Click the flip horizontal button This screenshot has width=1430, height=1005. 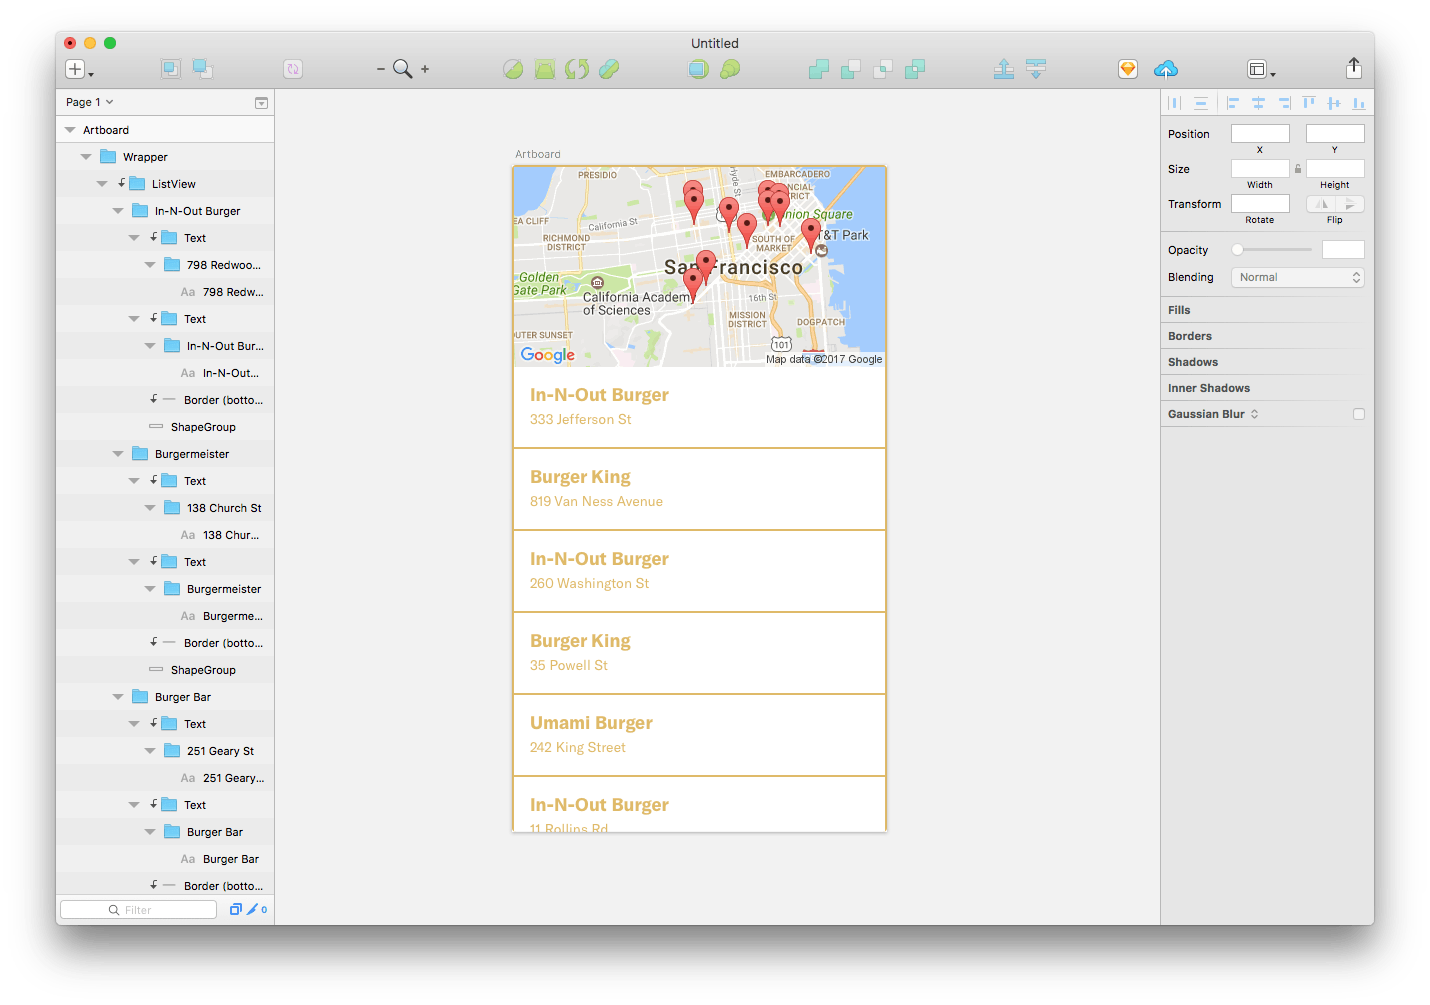tap(1321, 204)
